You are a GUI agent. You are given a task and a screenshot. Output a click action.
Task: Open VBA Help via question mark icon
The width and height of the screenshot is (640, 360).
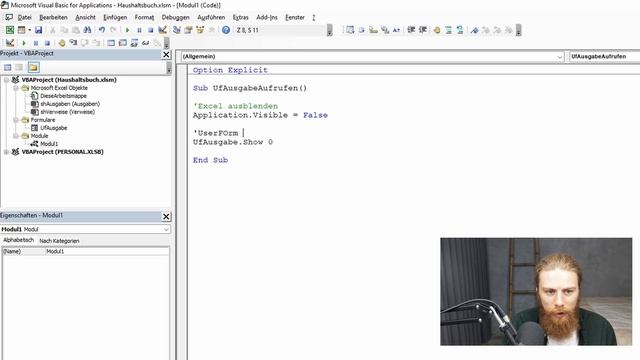[226, 30]
